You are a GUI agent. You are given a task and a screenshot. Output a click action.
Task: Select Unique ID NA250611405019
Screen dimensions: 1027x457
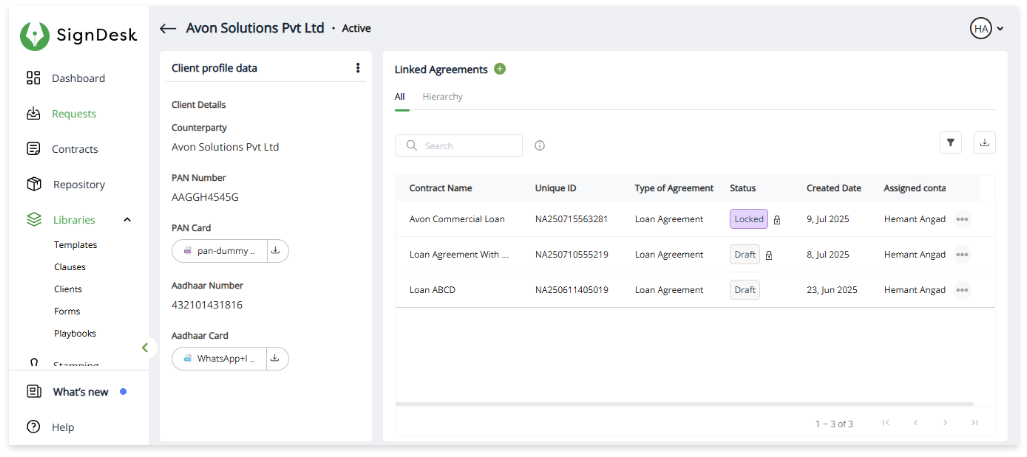[572, 290]
